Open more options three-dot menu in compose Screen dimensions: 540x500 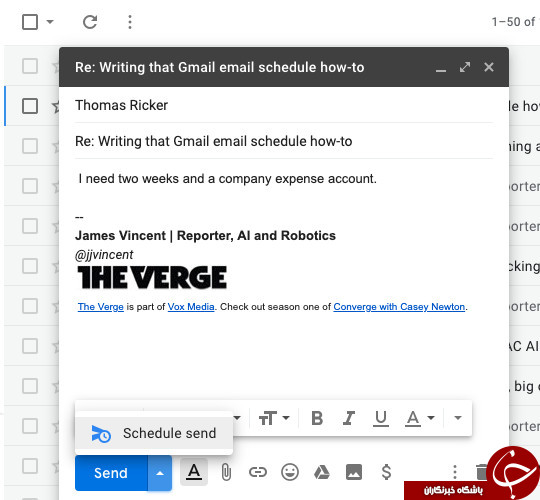(455, 472)
